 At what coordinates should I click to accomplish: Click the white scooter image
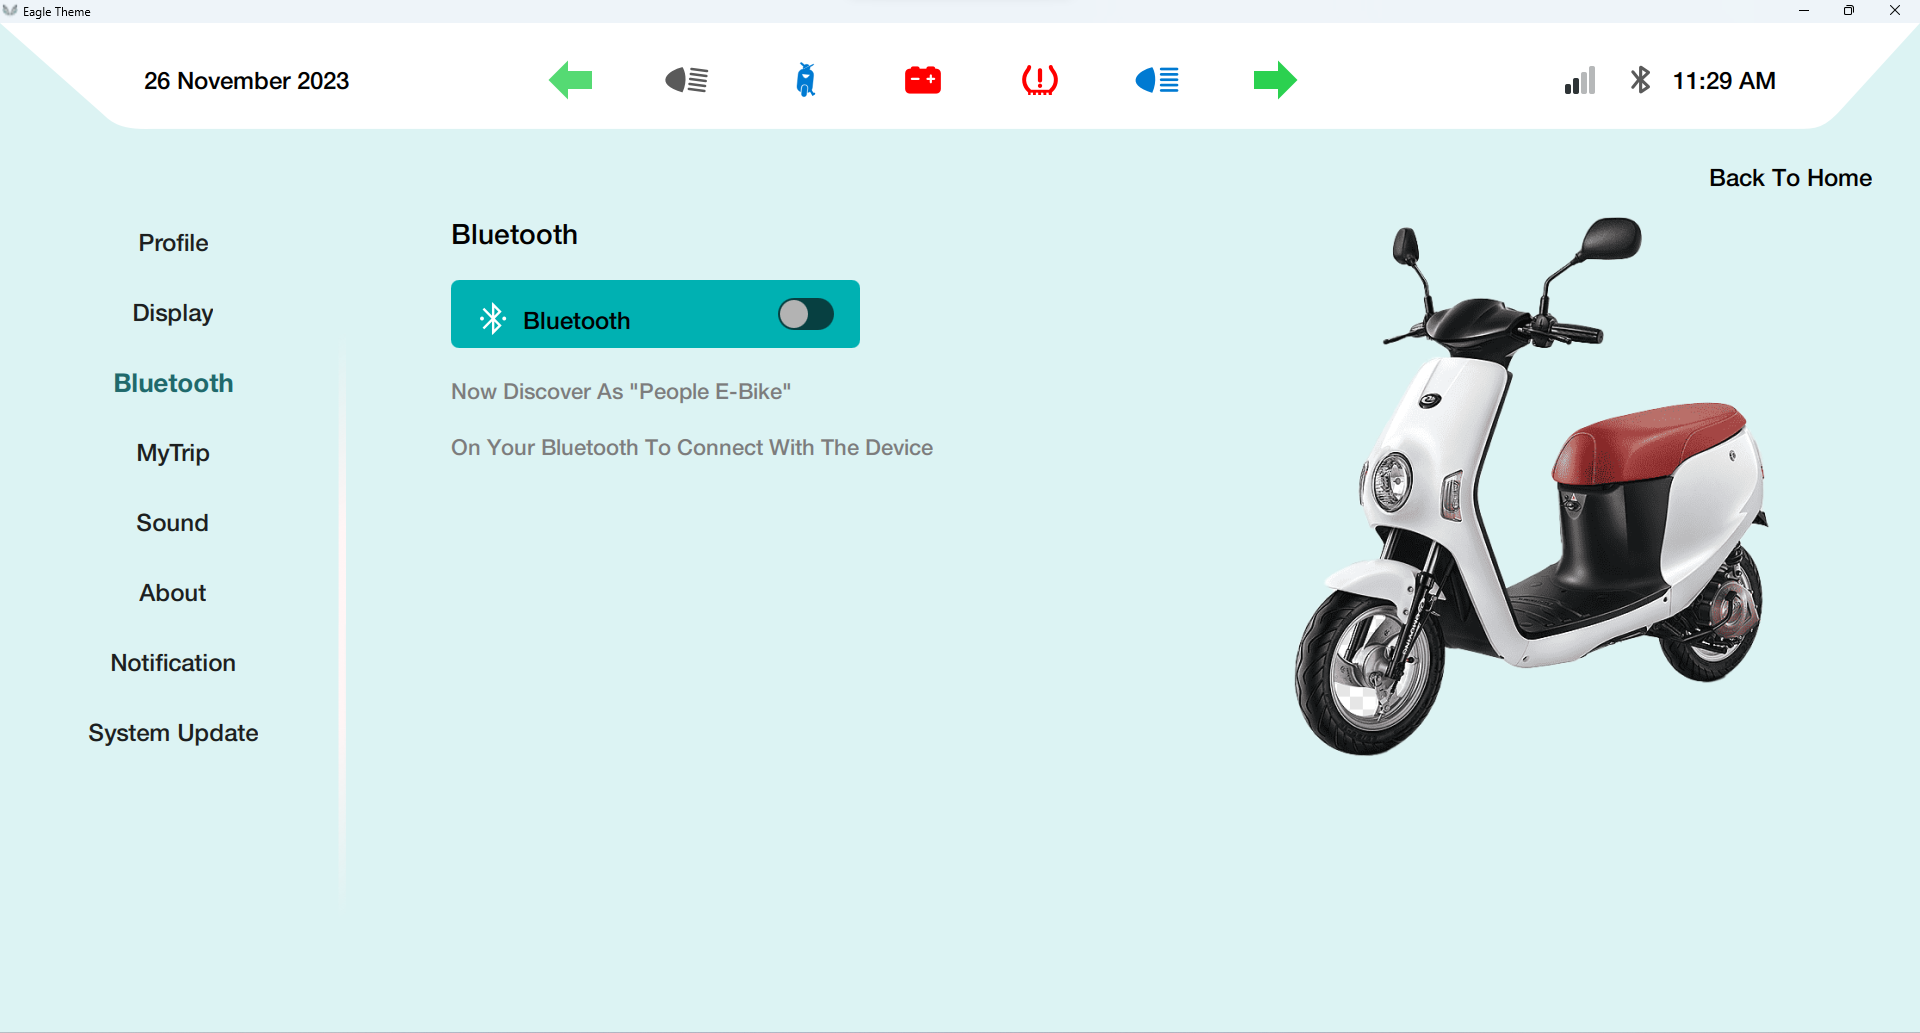(x=1530, y=486)
